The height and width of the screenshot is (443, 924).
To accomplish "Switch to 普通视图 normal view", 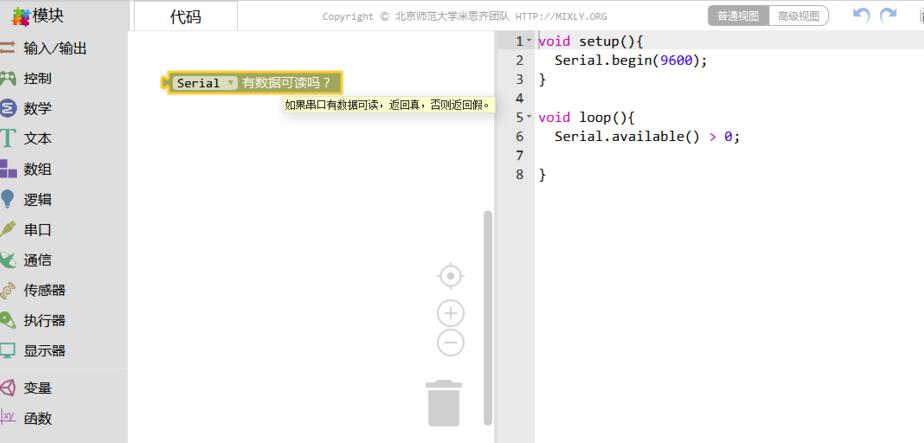I will pyautogui.click(x=738, y=16).
